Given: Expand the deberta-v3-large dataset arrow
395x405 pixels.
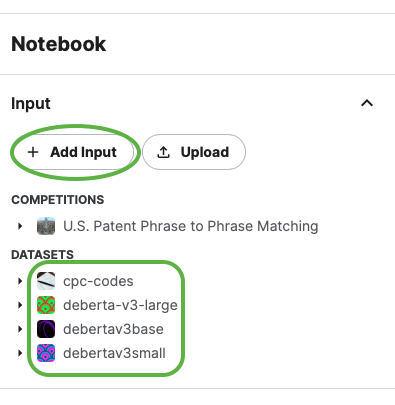Looking at the screenshot, I should tap(20, 305).
